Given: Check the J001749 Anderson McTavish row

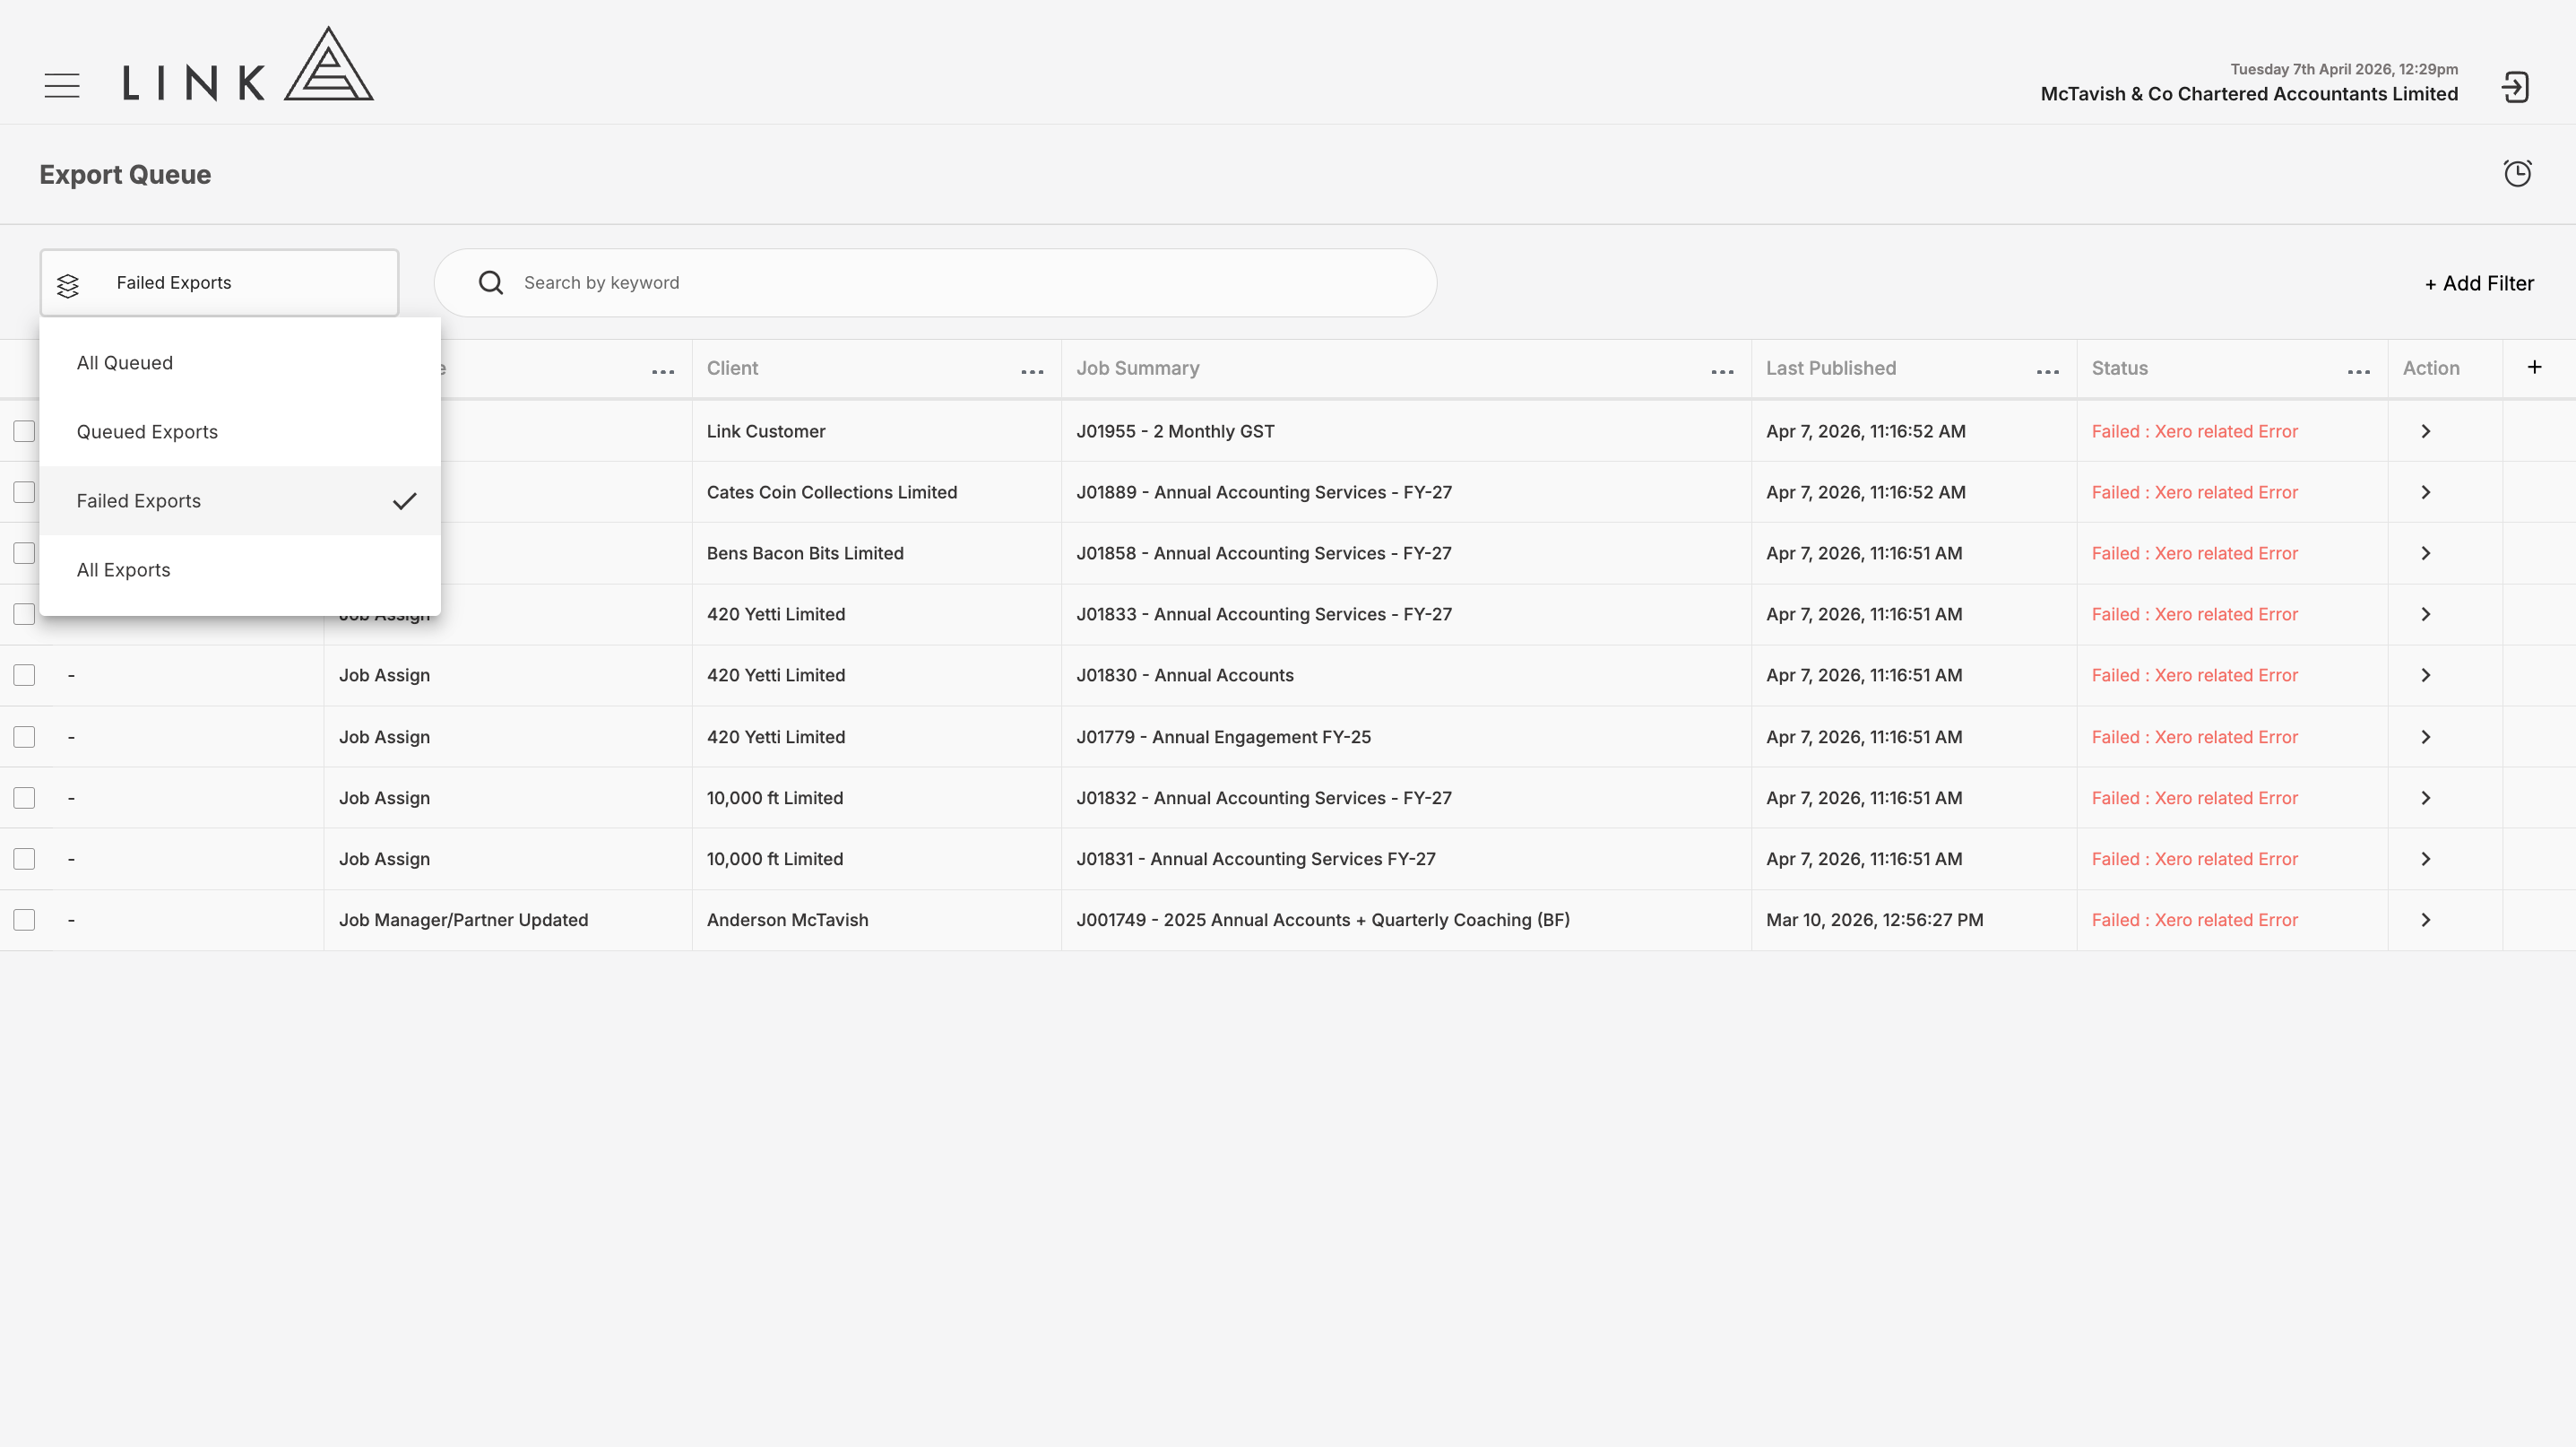Looking at the screenshot, I should coord(24,920).
